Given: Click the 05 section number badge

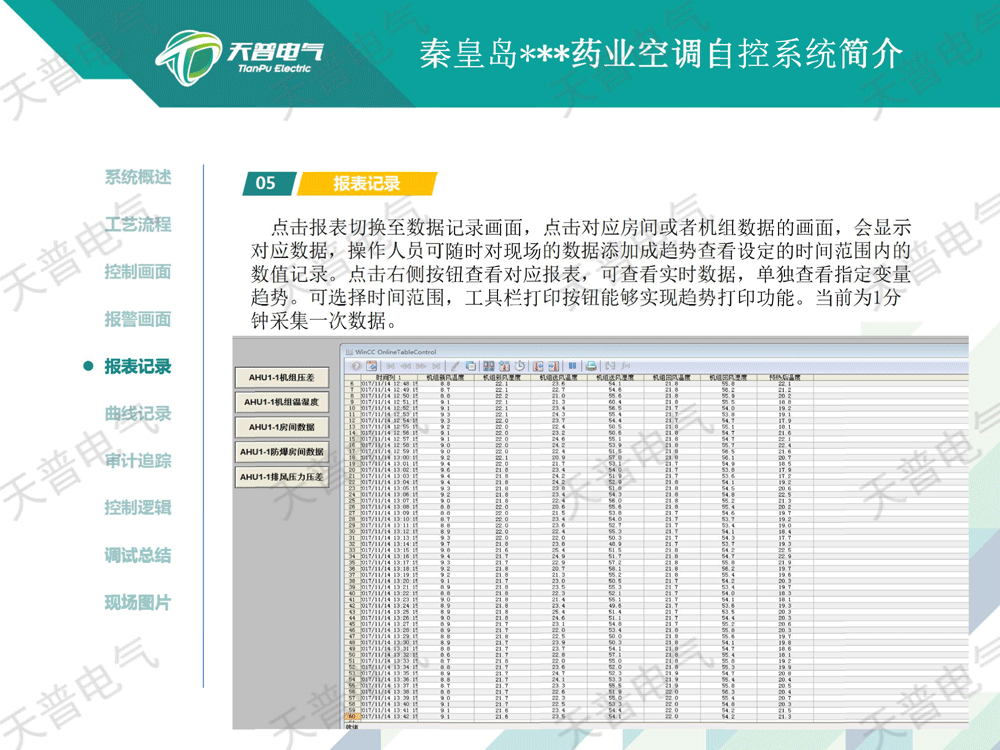Looking at the screenshot, I should pyautogui.click(x=267, y=184).
